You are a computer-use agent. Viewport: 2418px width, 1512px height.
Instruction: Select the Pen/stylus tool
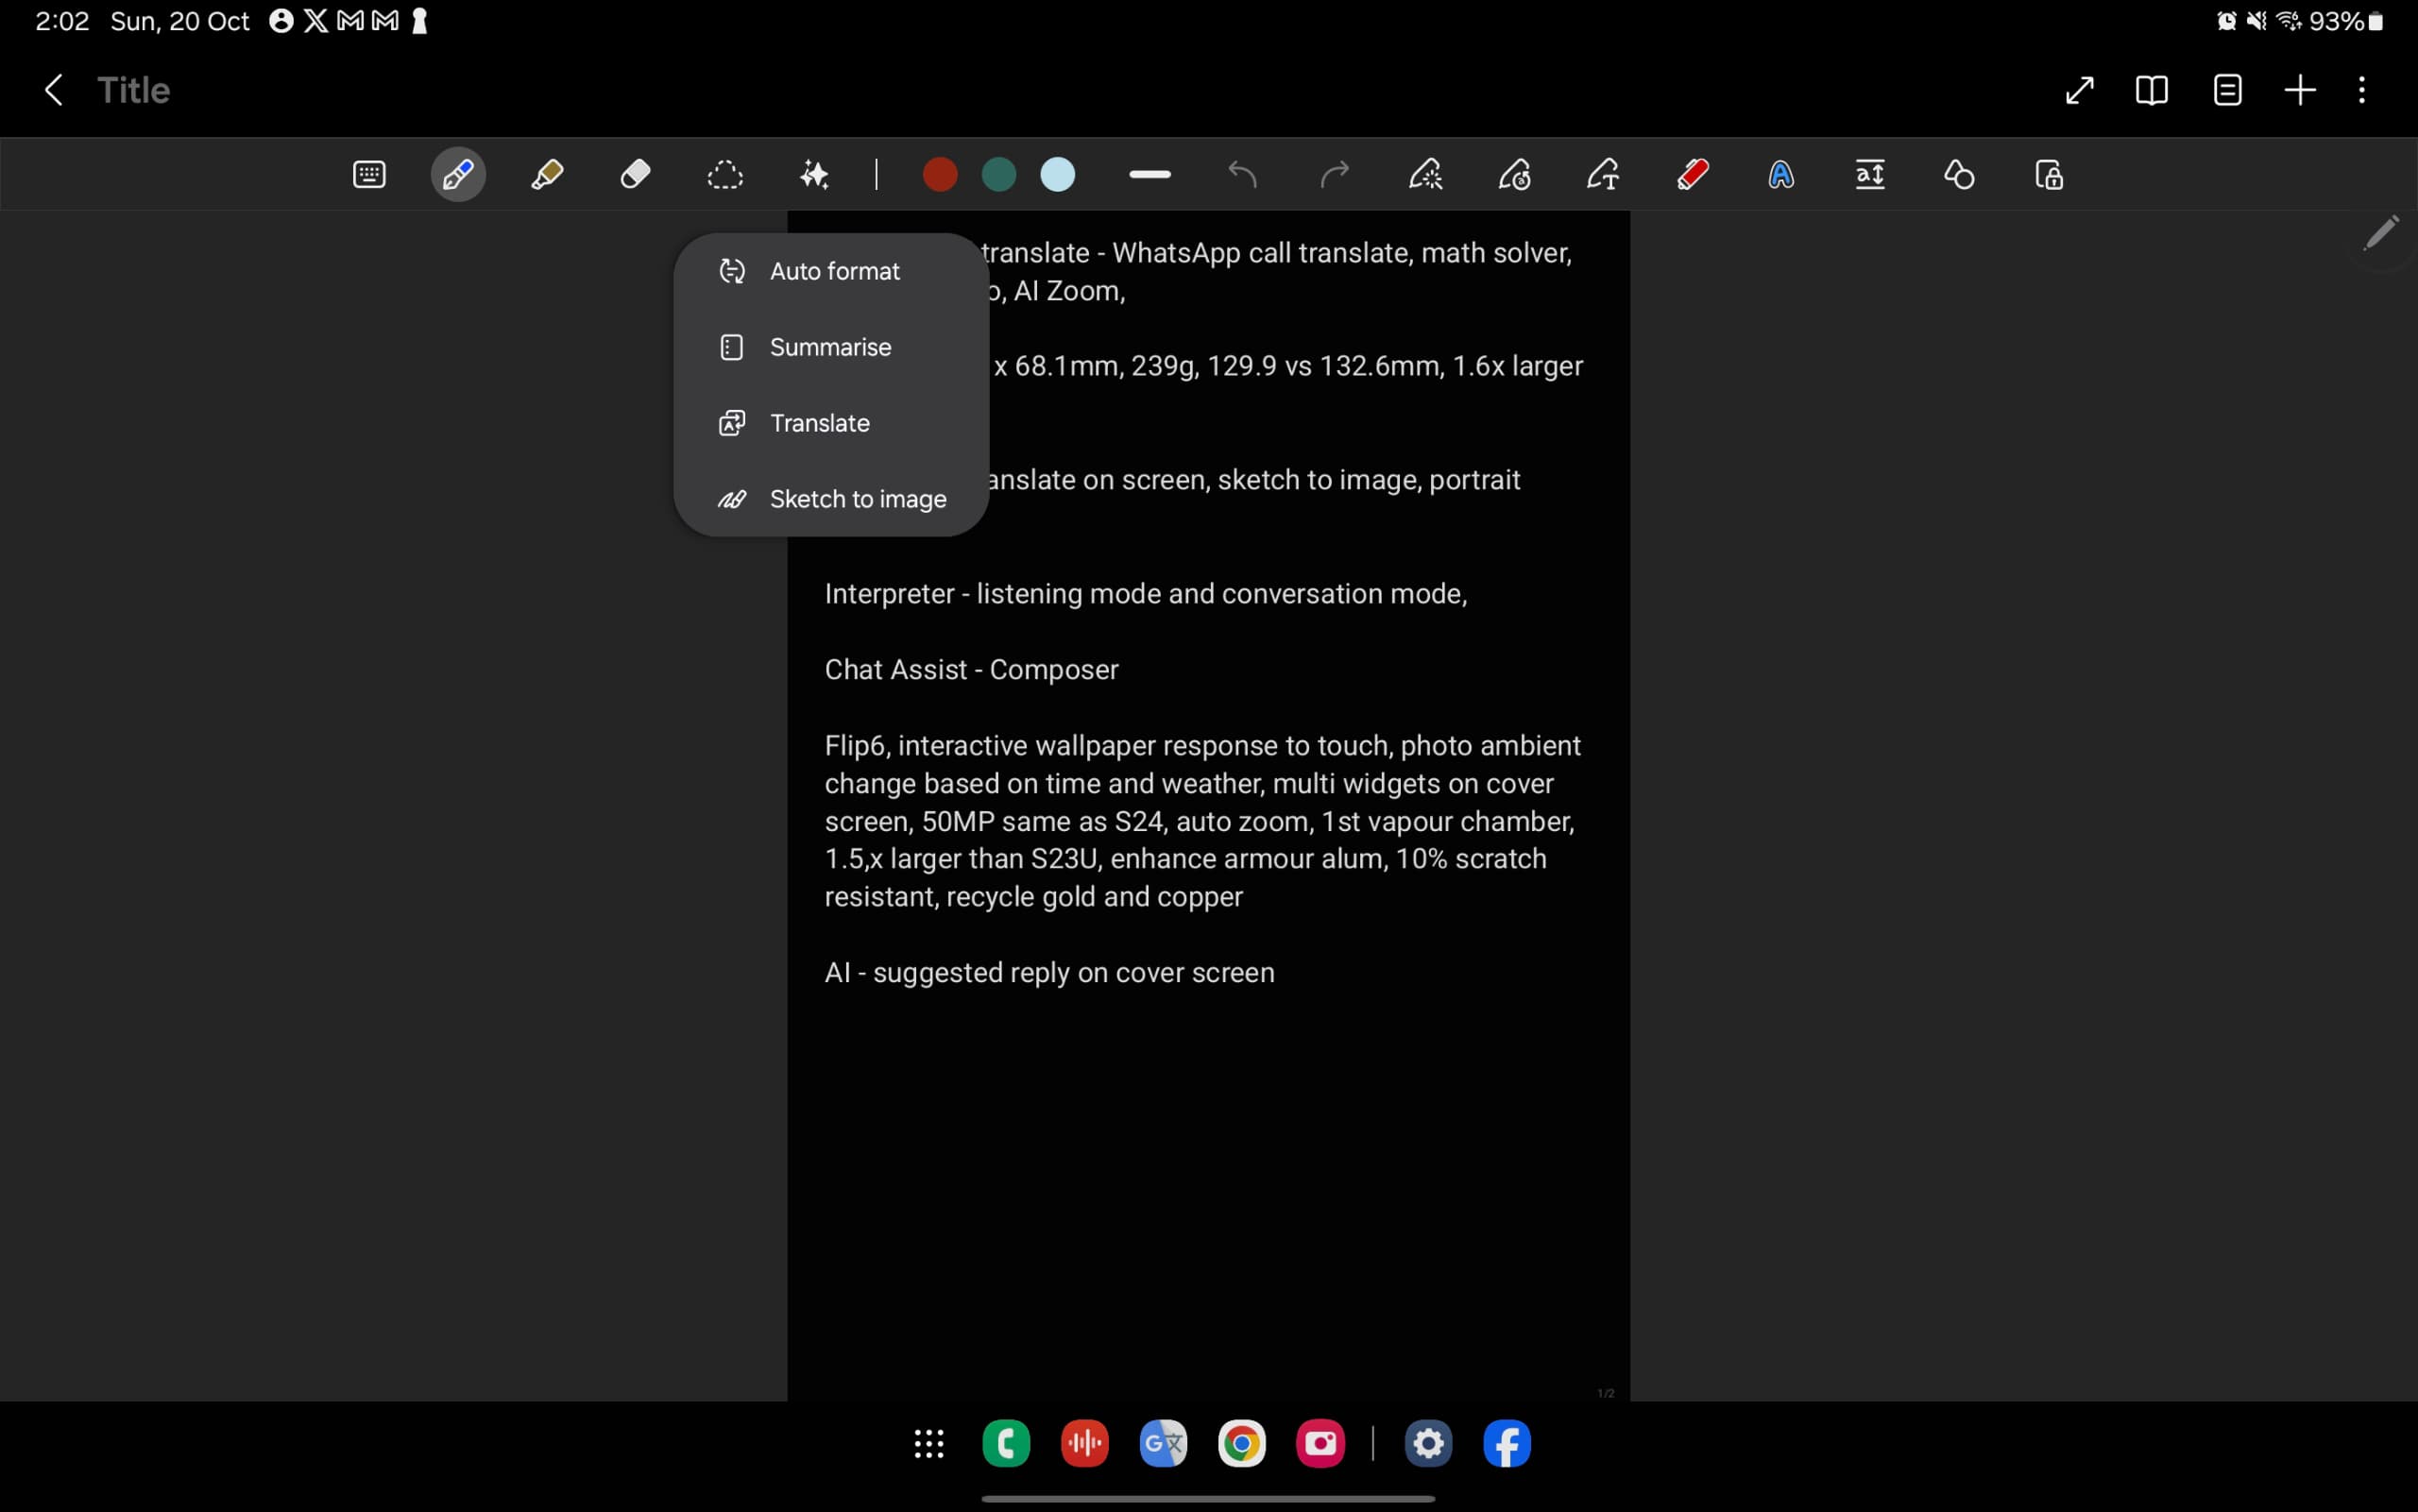tap(460, 174)
